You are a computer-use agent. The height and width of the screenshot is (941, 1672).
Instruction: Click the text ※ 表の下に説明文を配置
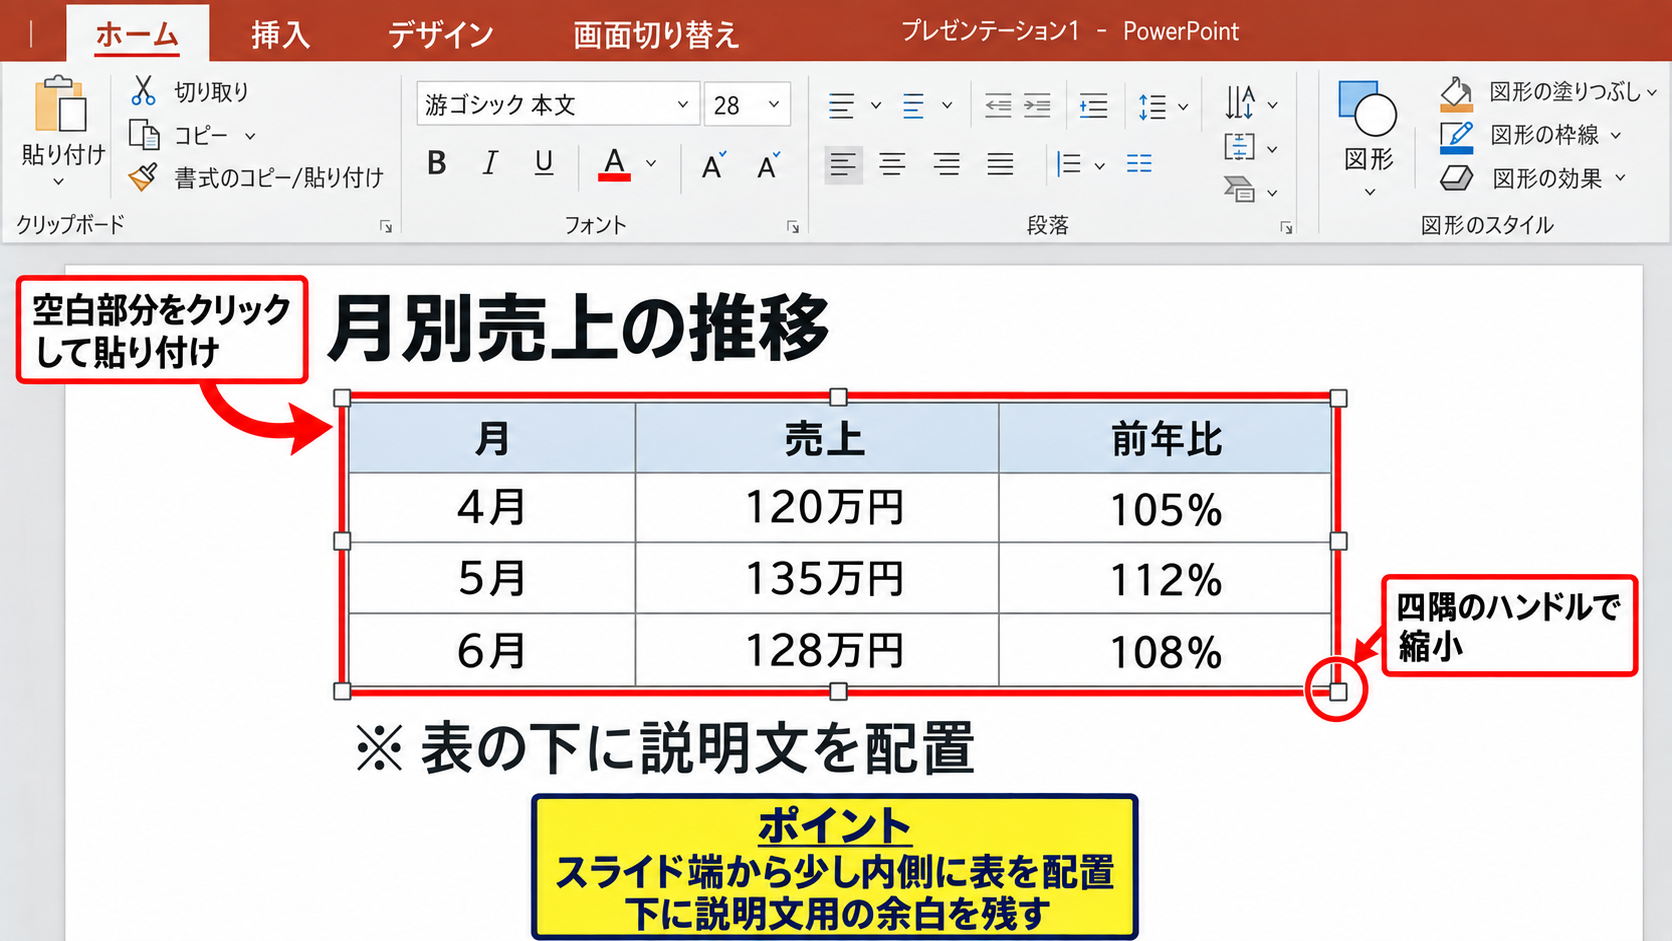[x=665, y=748]
